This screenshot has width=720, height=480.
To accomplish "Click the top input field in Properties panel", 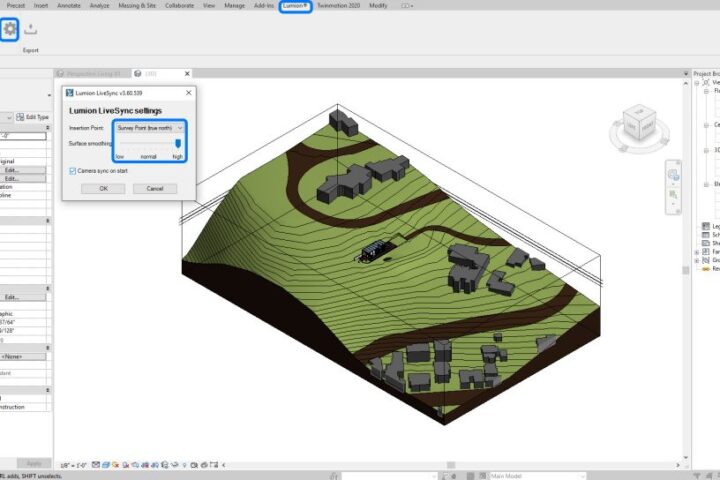I will 23,136.
